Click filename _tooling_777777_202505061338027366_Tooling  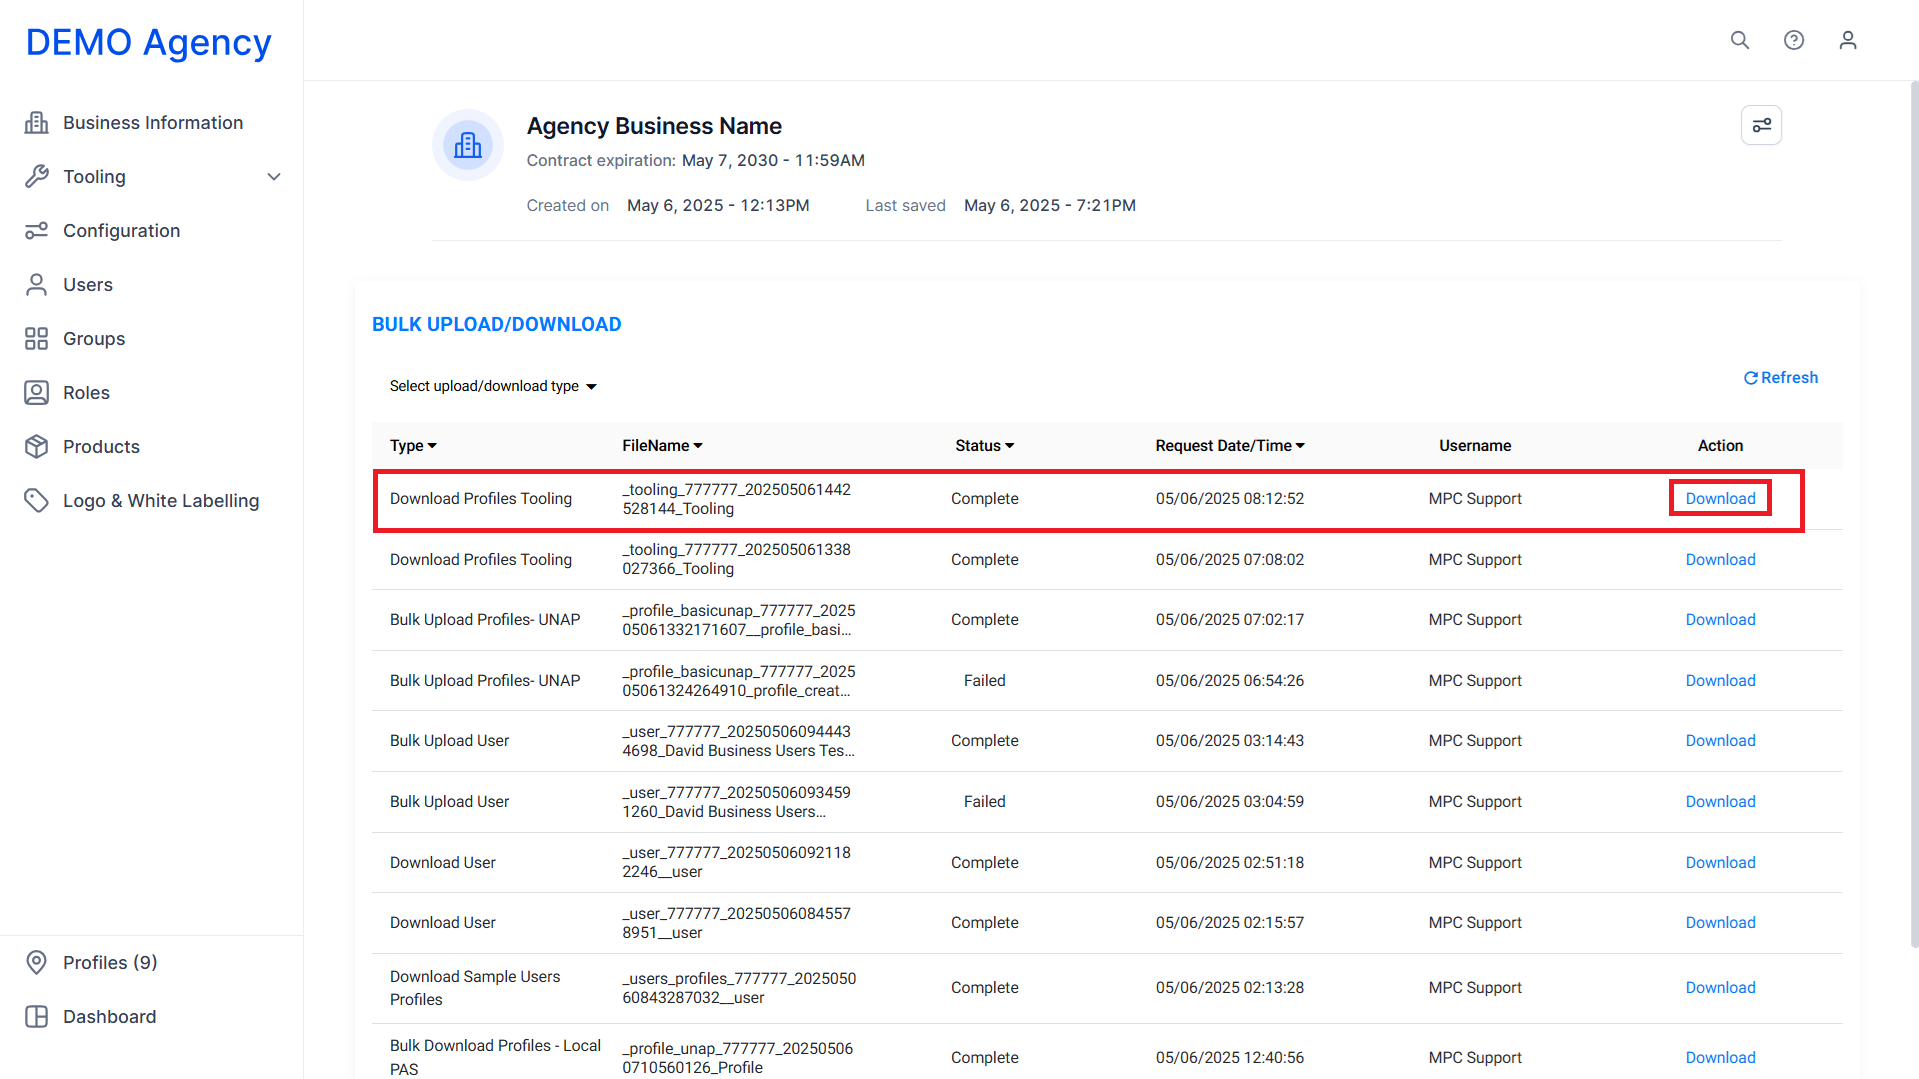(x=736, y=560)
